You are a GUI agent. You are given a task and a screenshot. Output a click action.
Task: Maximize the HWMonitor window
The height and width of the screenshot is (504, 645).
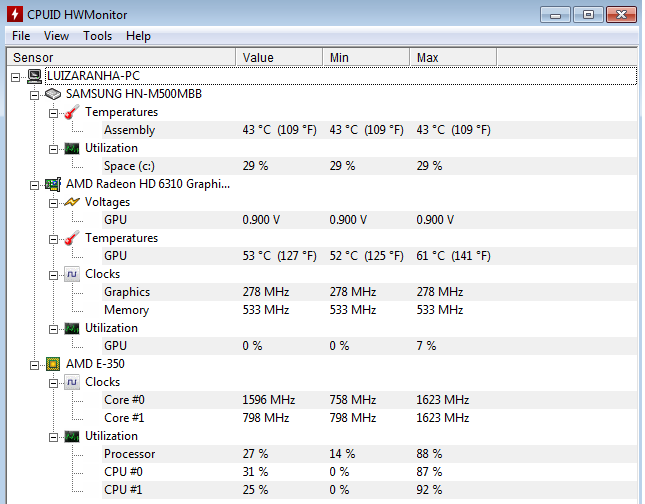point(588,15)
